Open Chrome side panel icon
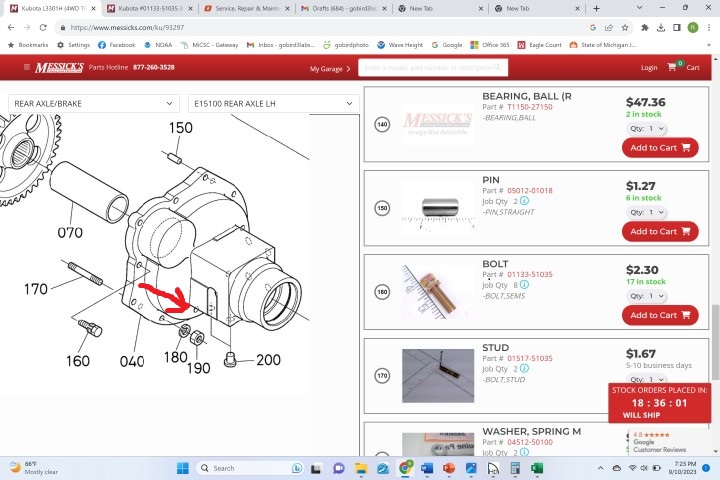The image size is (720, 480). (x=677, y=28)
